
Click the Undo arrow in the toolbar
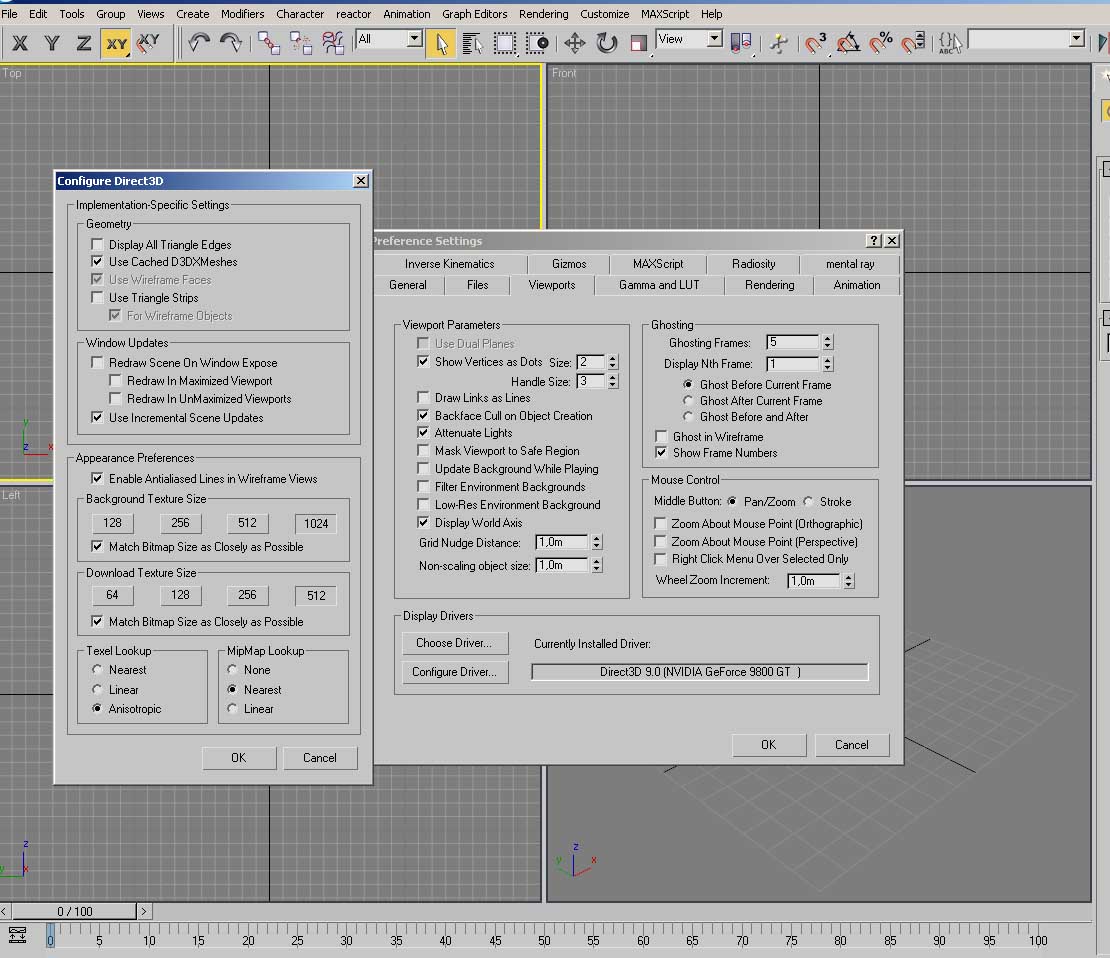pos(199,42)
